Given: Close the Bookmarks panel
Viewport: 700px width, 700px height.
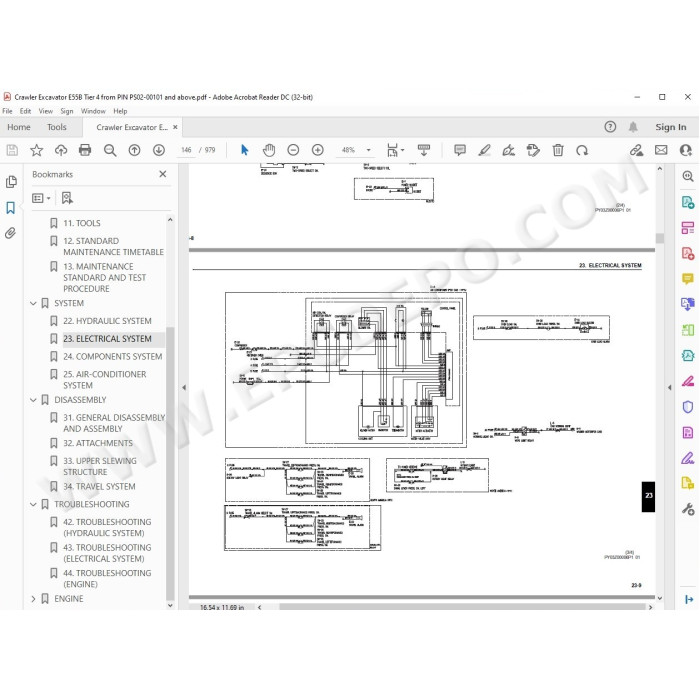Looking at the screenshot, I should [x=163, y=174].
